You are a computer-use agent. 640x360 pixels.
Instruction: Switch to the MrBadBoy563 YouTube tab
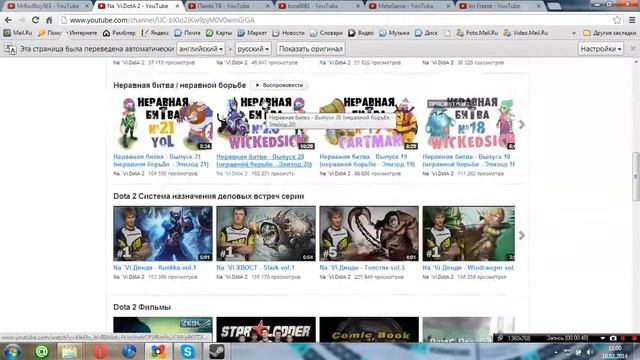tap(47, 6)
